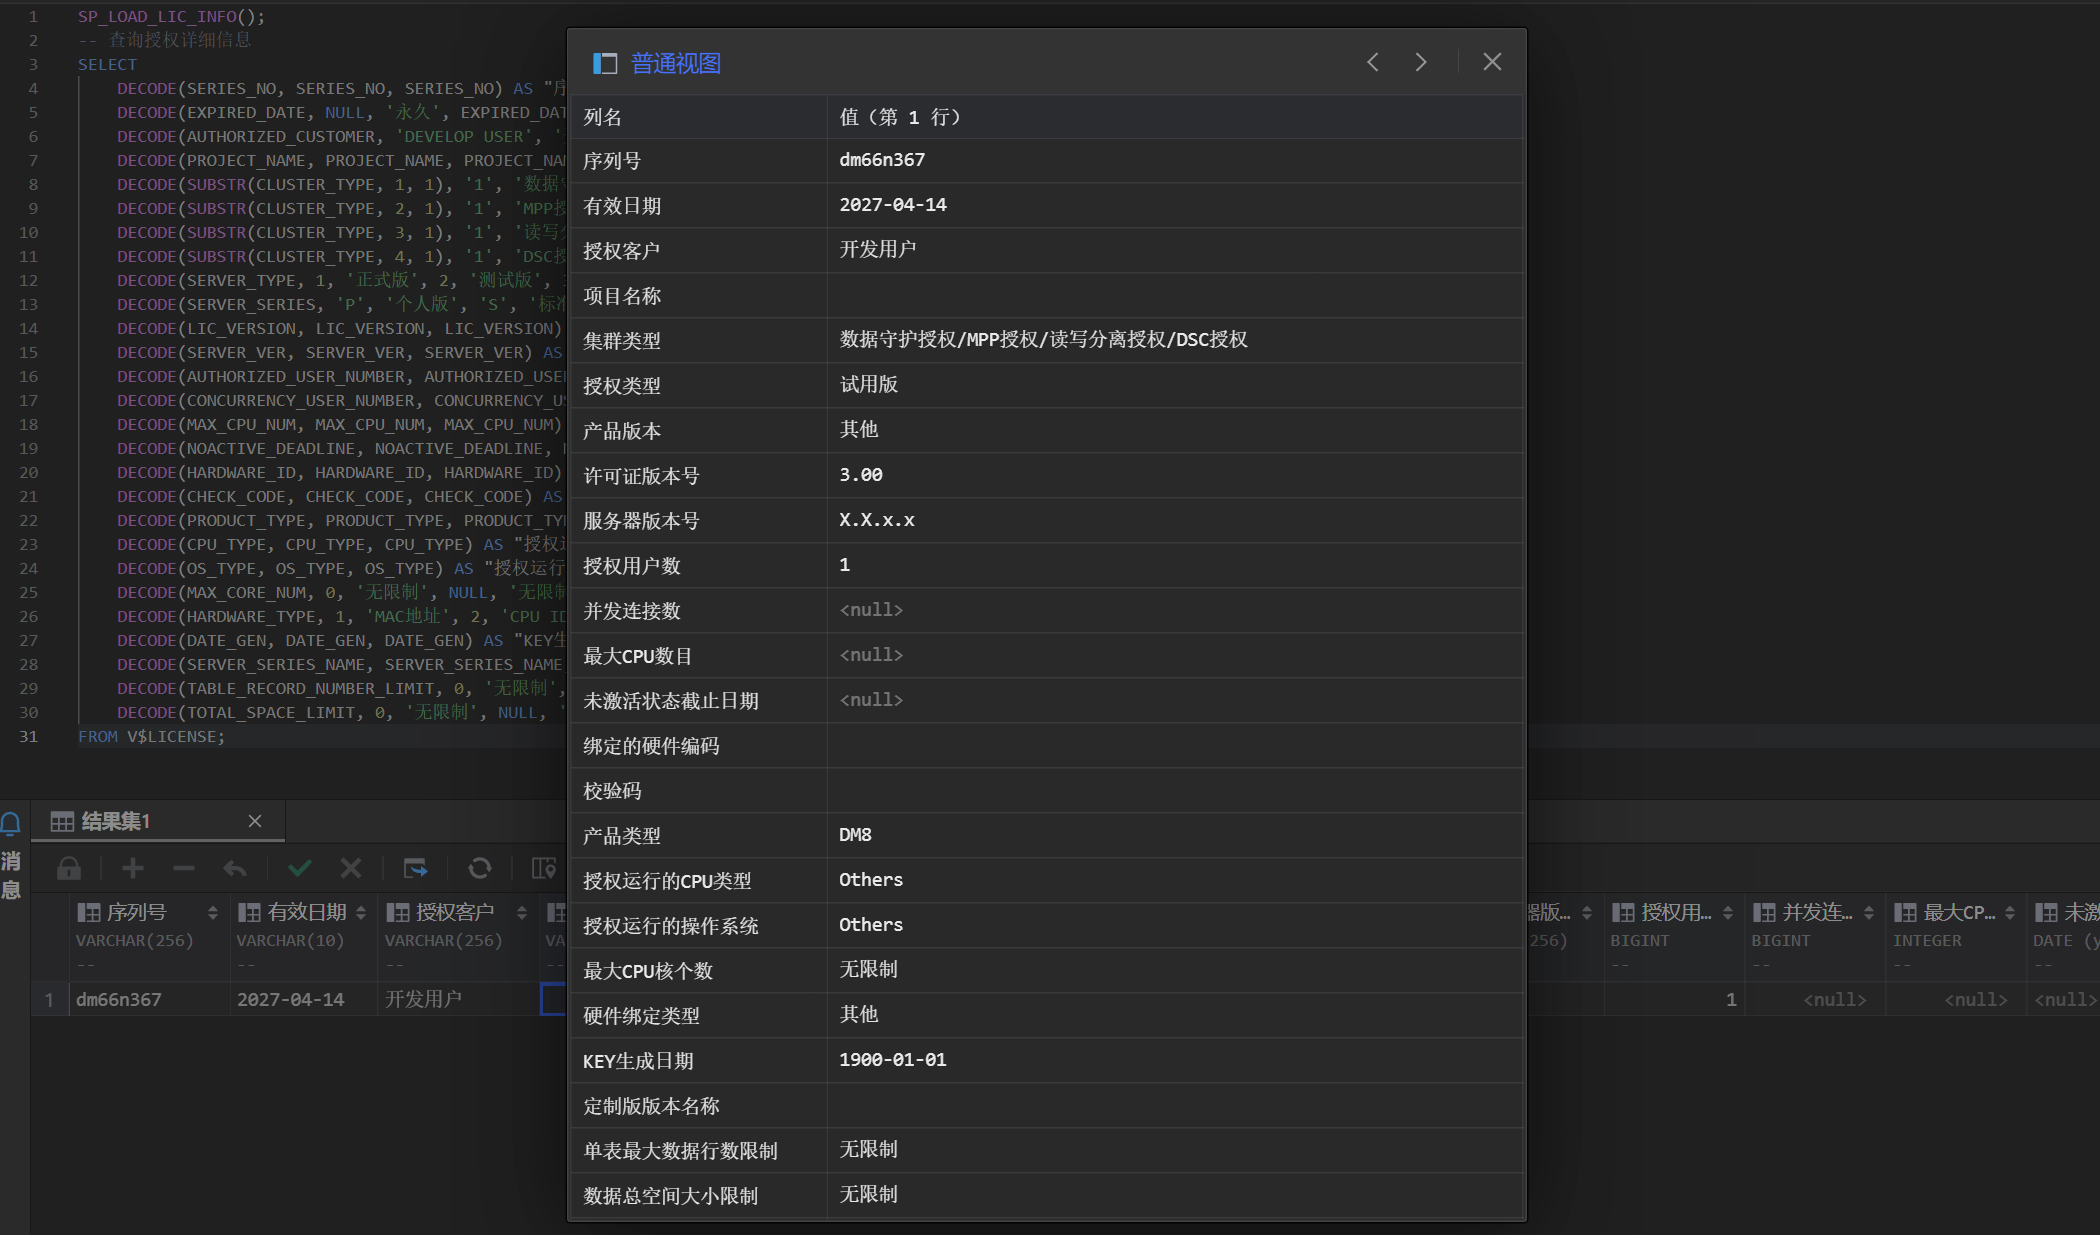This screenshot has width=2100, height=1235.
Task: Click the 授权客户 value 开发用户 in the dialog
Action: pos(878,249)
